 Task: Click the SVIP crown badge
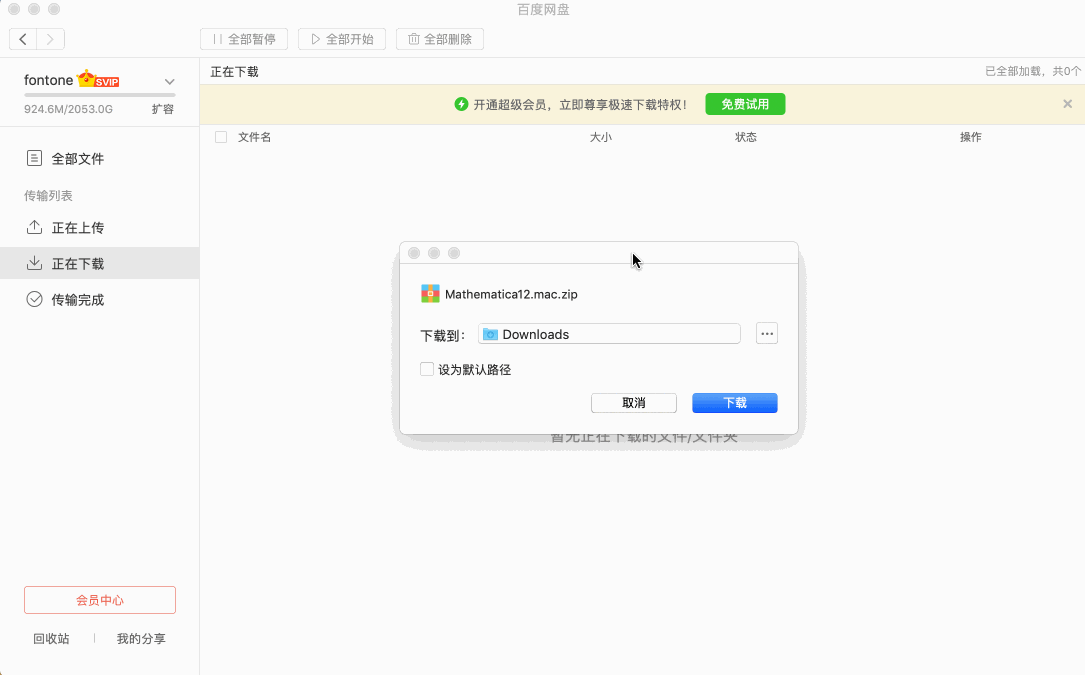coord(98,79)
